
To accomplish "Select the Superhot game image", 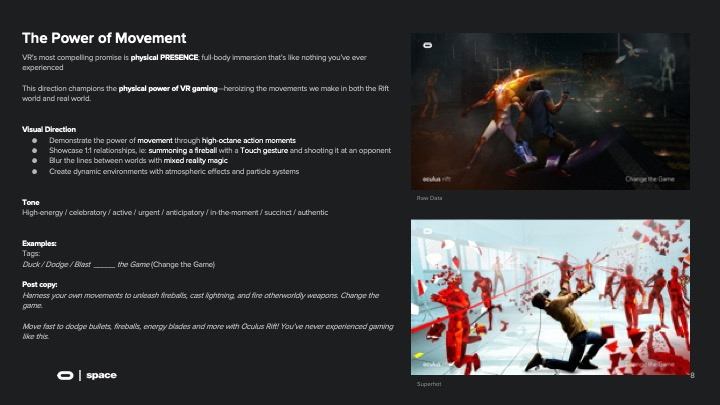I will (550, 297).
